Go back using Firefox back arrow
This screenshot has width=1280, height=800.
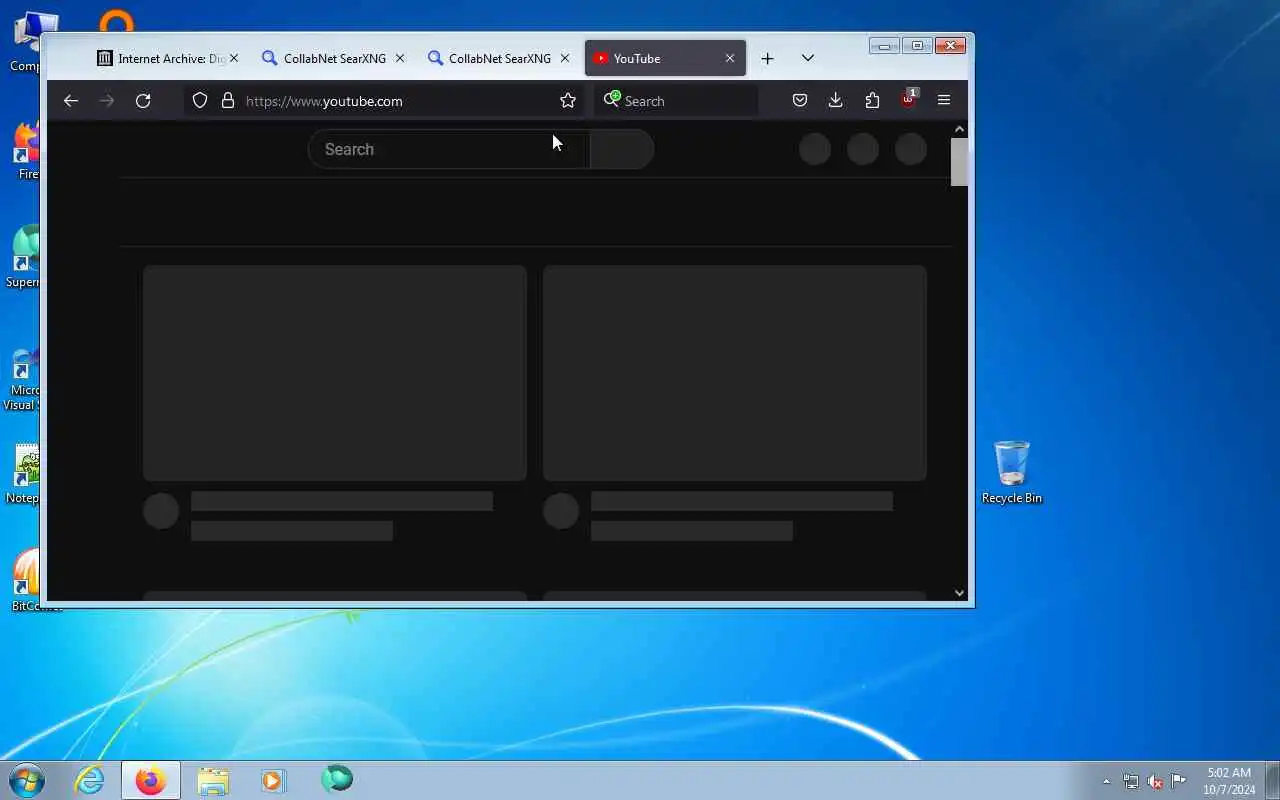70,101
